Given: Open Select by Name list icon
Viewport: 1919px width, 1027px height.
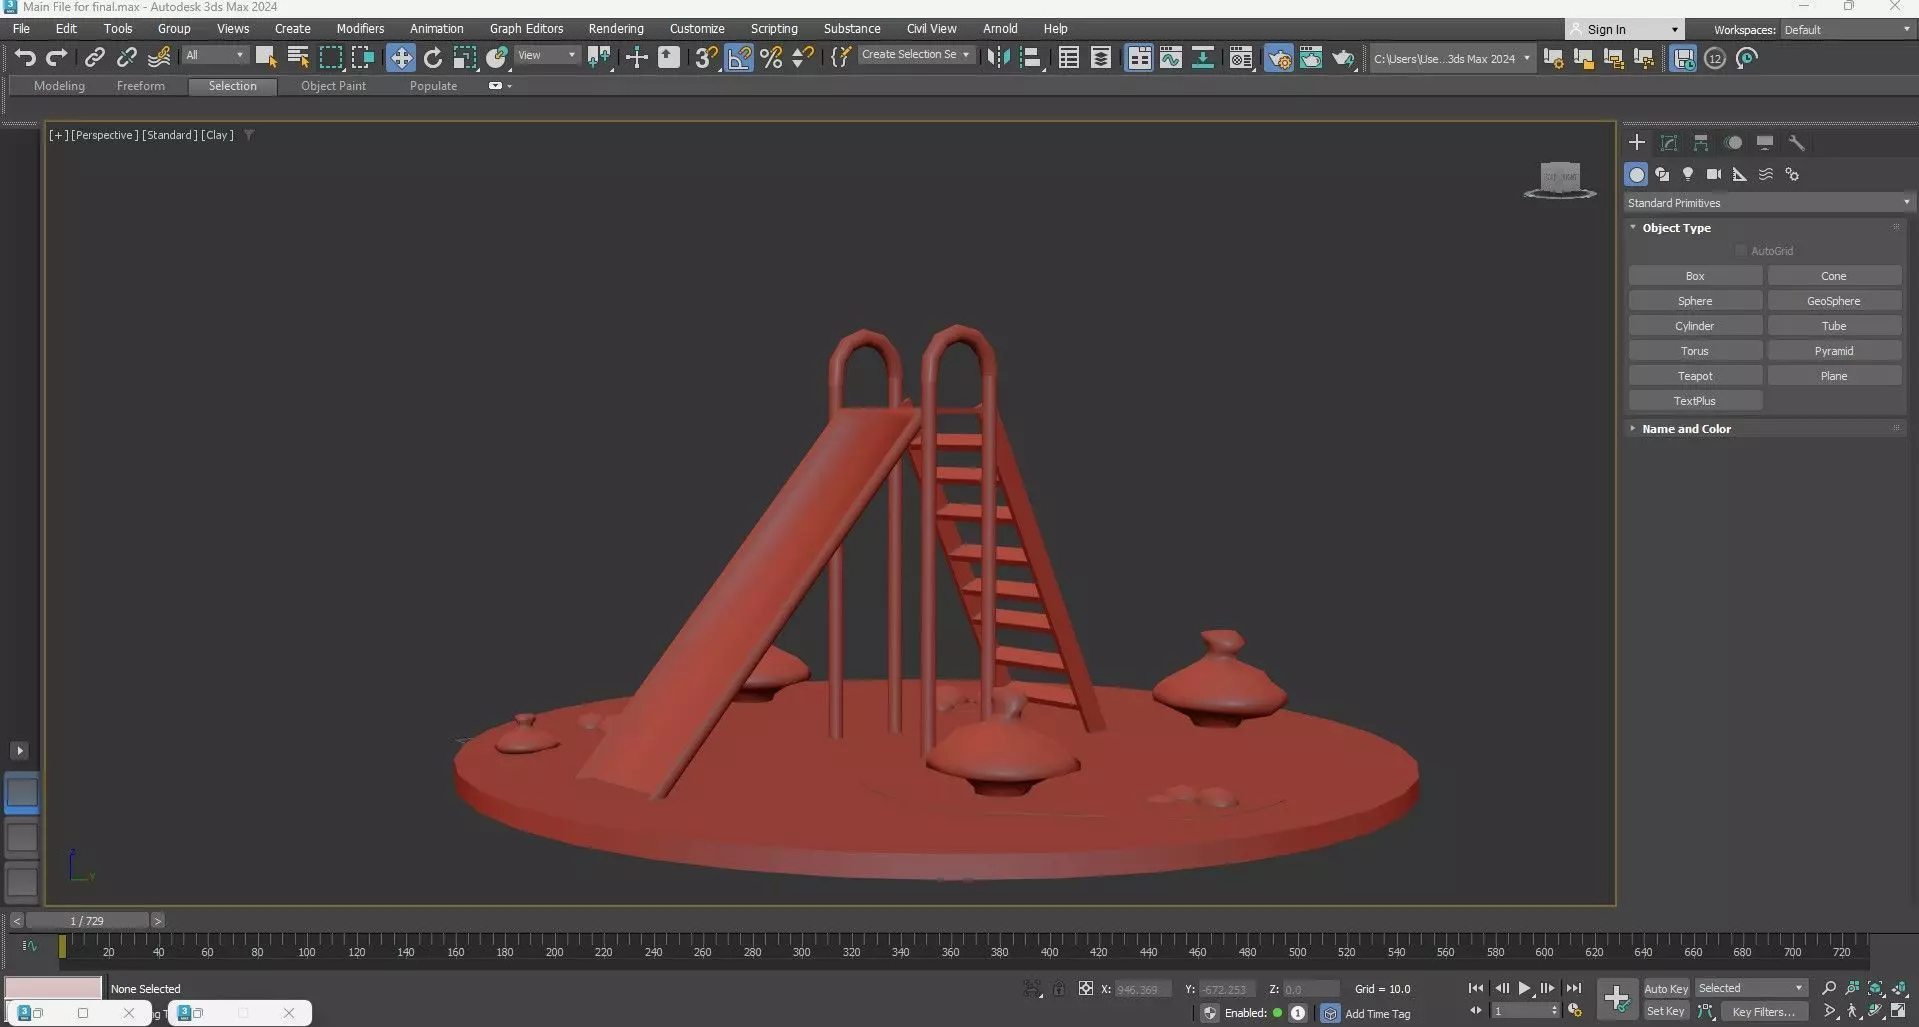Looking at the screenshot, I should pos(298,58).
